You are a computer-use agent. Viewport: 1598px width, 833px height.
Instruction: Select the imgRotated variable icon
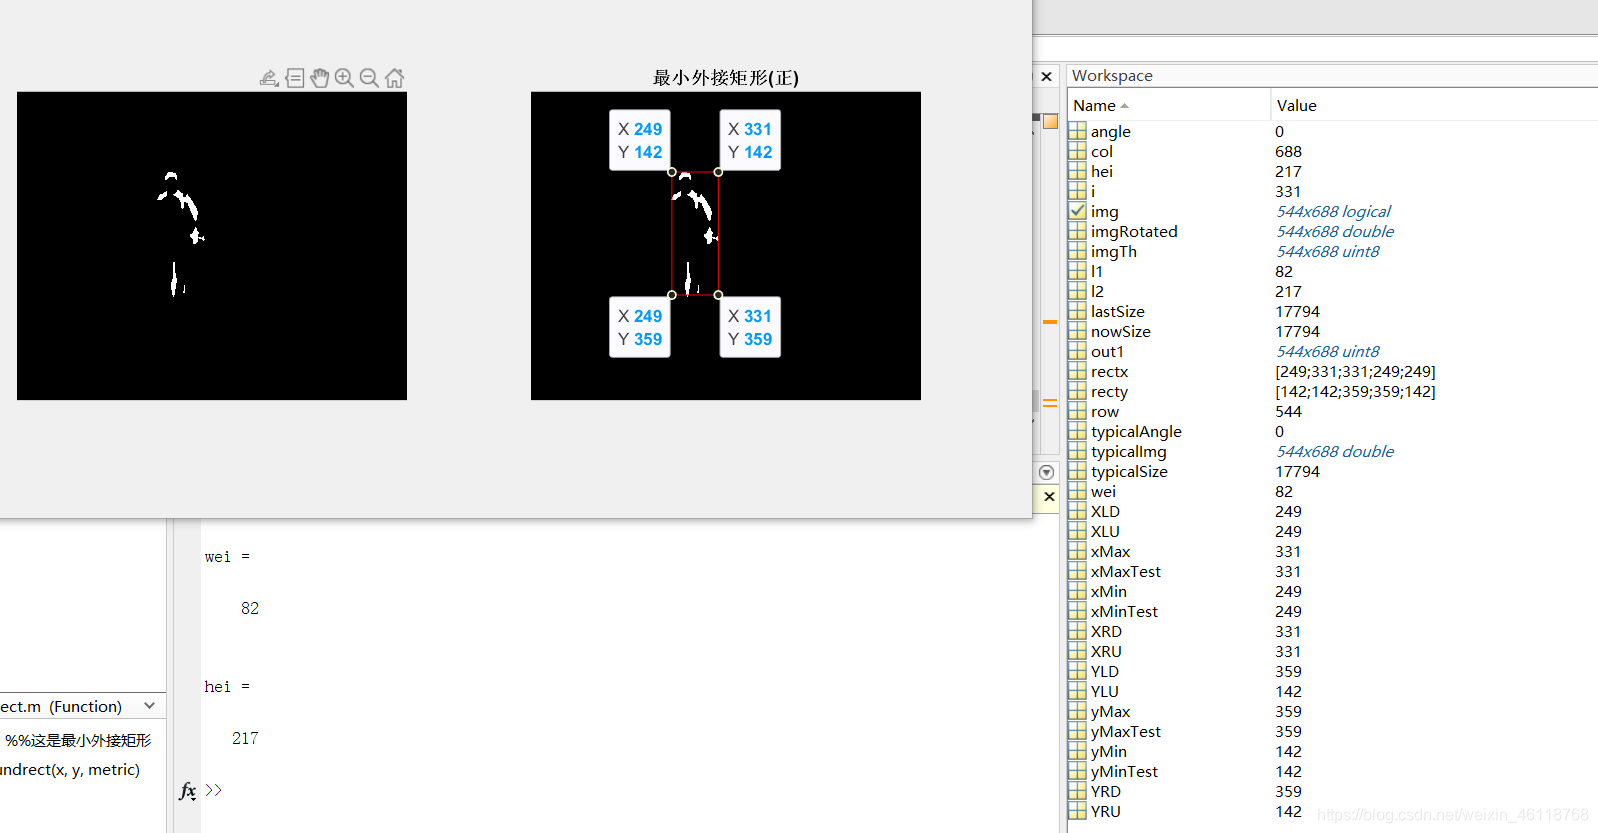pyautogui.click(x=1077, y=231)
